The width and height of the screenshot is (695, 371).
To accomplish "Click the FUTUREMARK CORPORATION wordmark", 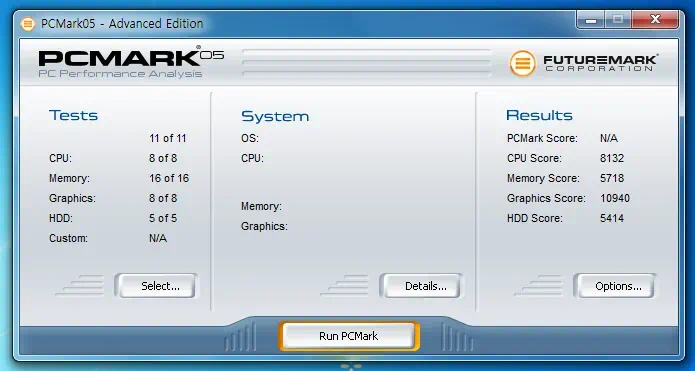I will (601, 63).
